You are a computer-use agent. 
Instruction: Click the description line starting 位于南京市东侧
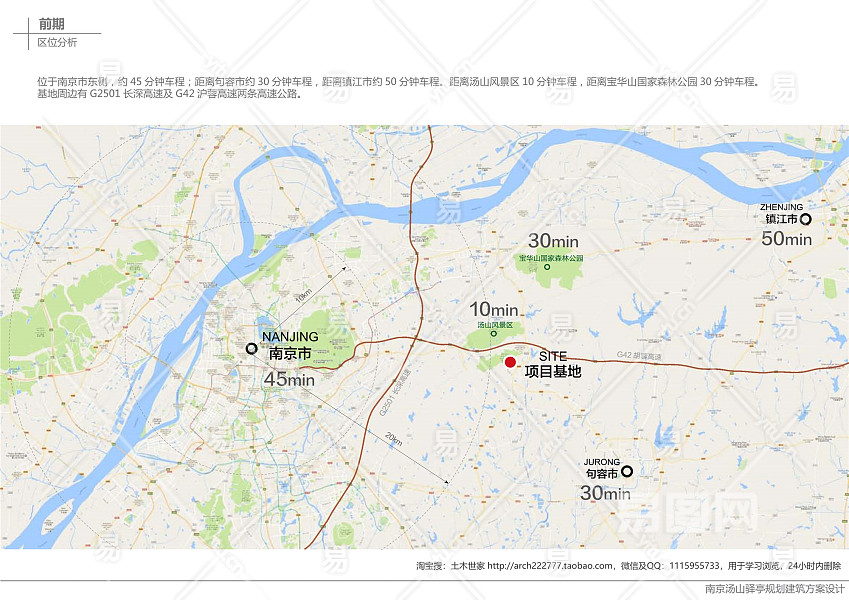coord(399,82)
